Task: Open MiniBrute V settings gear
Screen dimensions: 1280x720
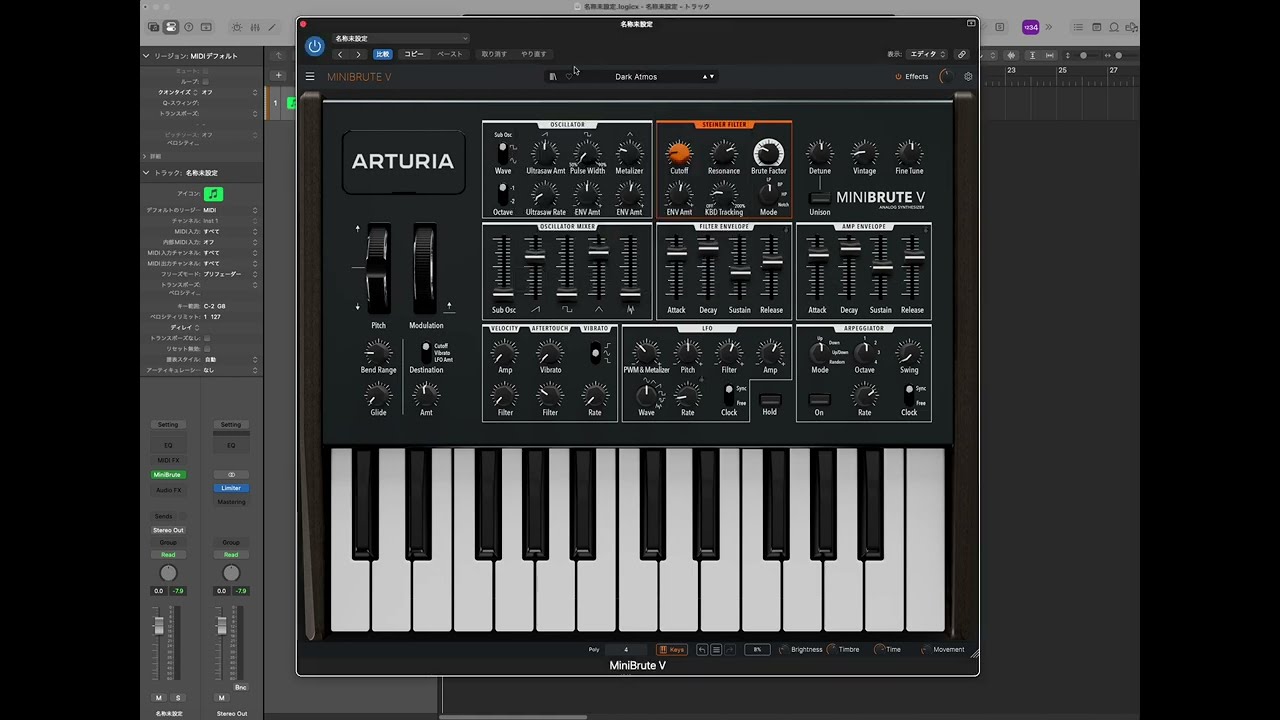Action: point(968,76)
